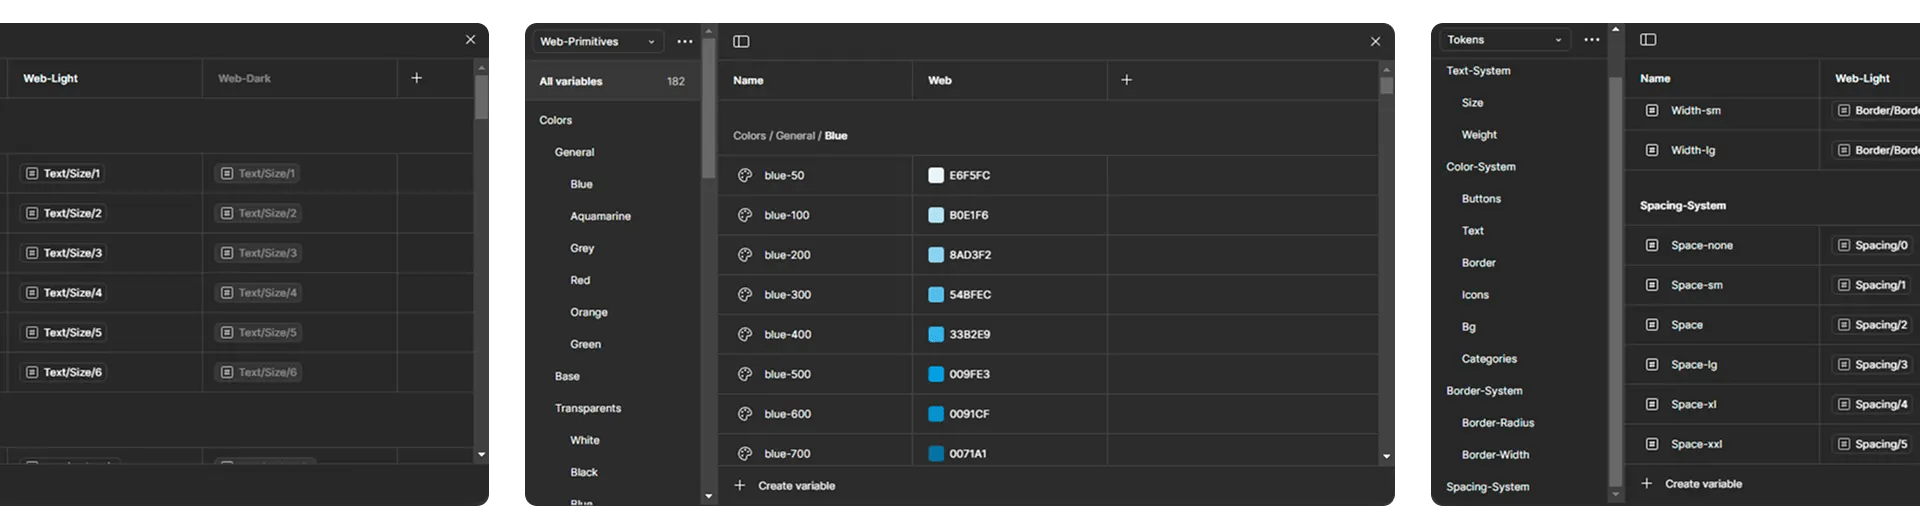Select Border-Radius under Border-System
Viewport: 1920px width, 529px height.
click(1498, 423)
